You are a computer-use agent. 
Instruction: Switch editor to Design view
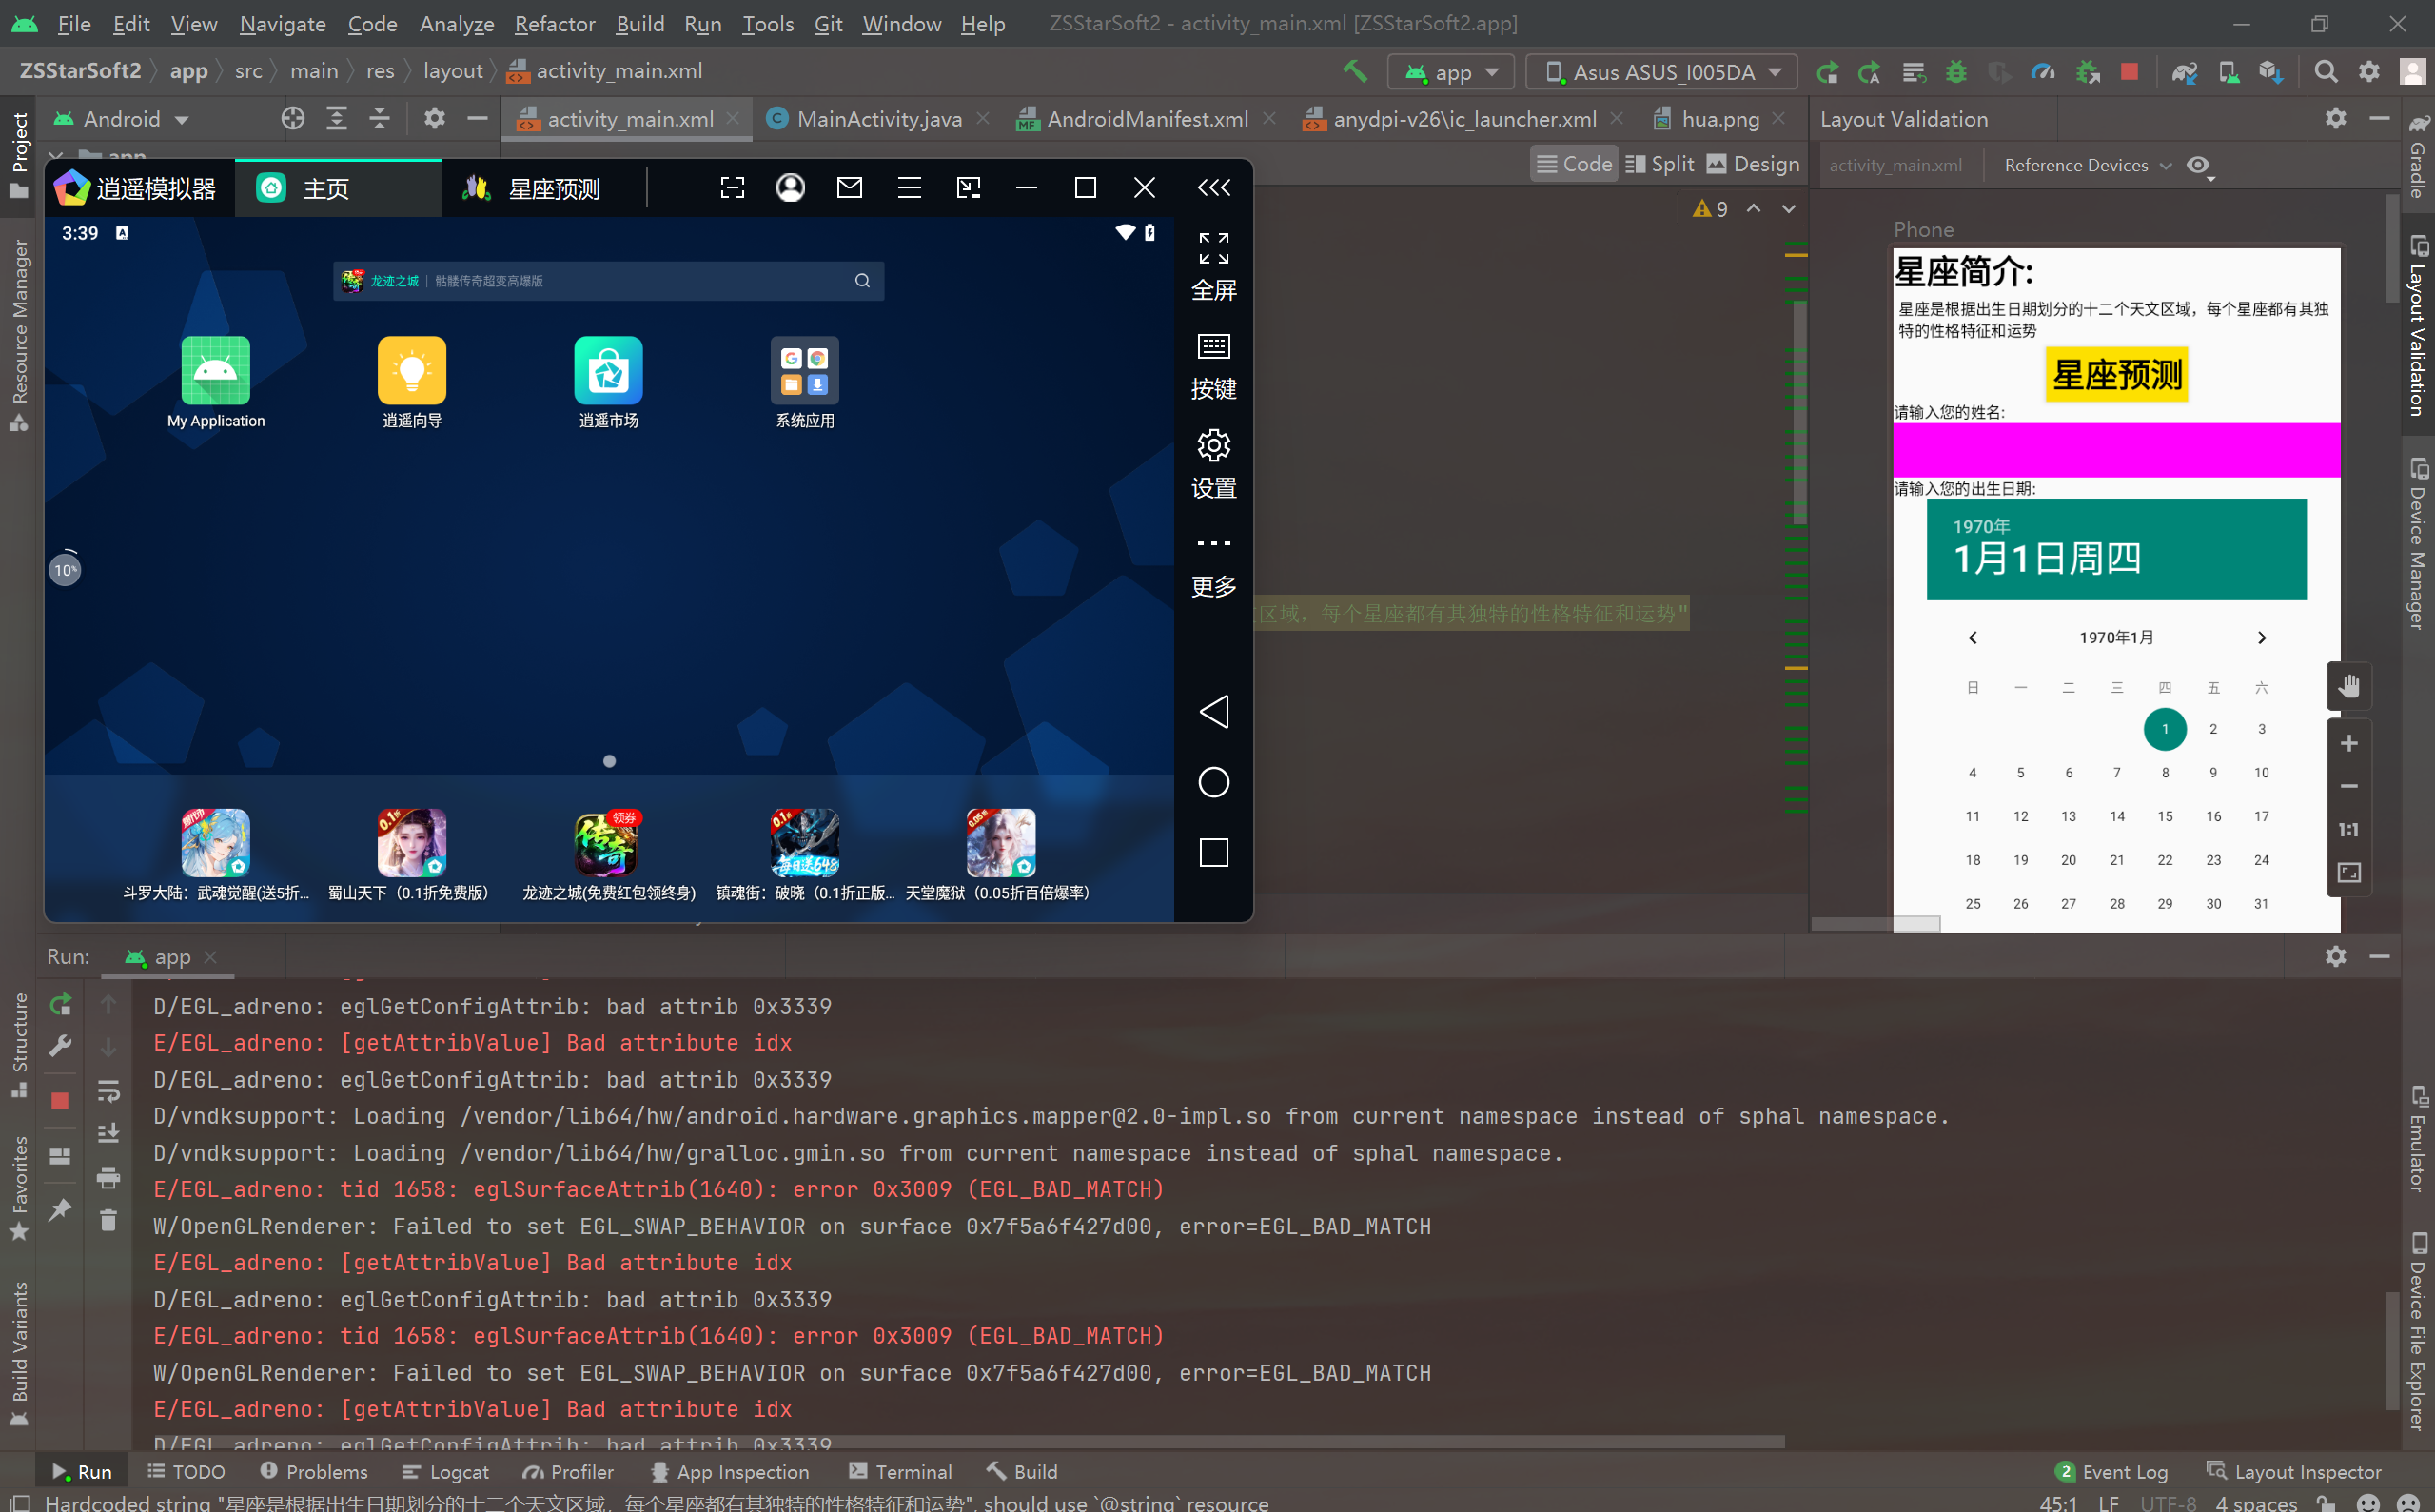[x=1752, y=164]
